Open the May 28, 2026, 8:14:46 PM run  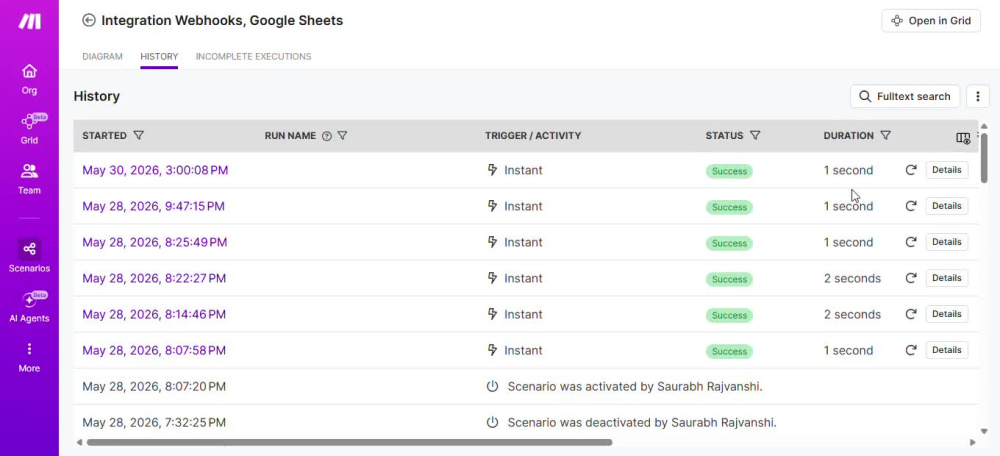(x=154, y=314)
